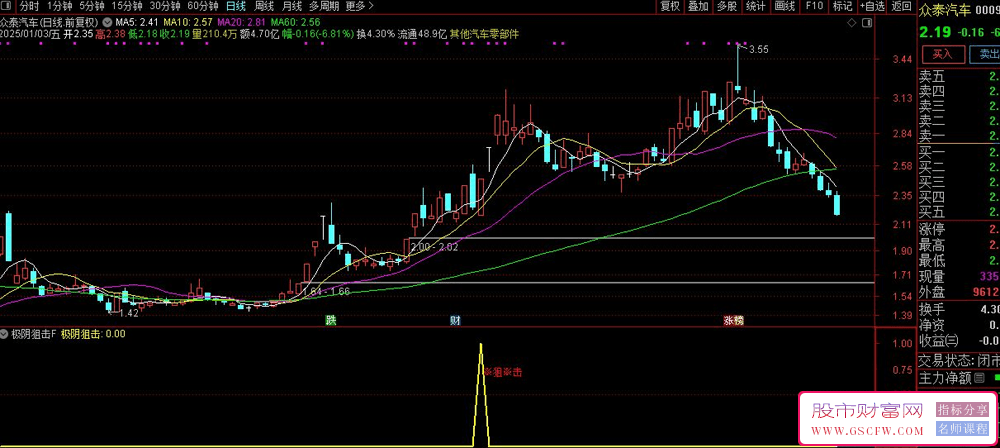Click the MA5: 2.41 label
This screenshot has height=448, width=1000.
pos(136,22)
